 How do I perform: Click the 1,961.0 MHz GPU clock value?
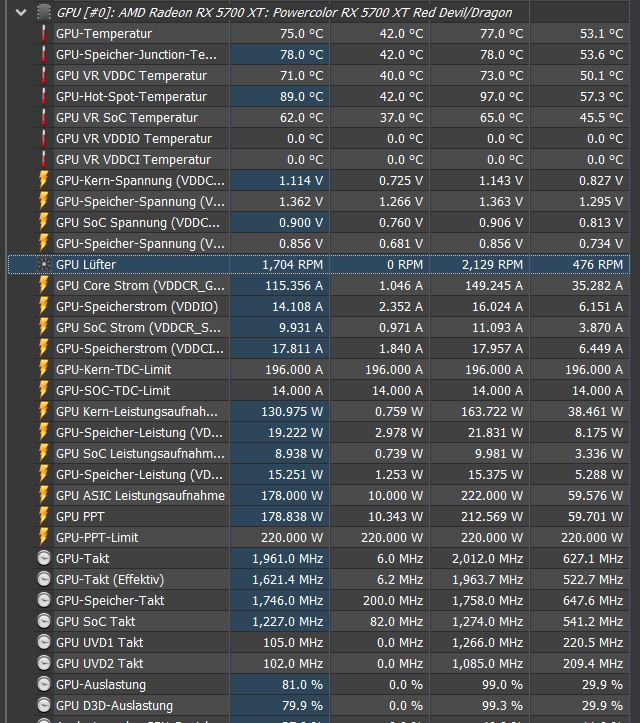[x=287, y=558]
